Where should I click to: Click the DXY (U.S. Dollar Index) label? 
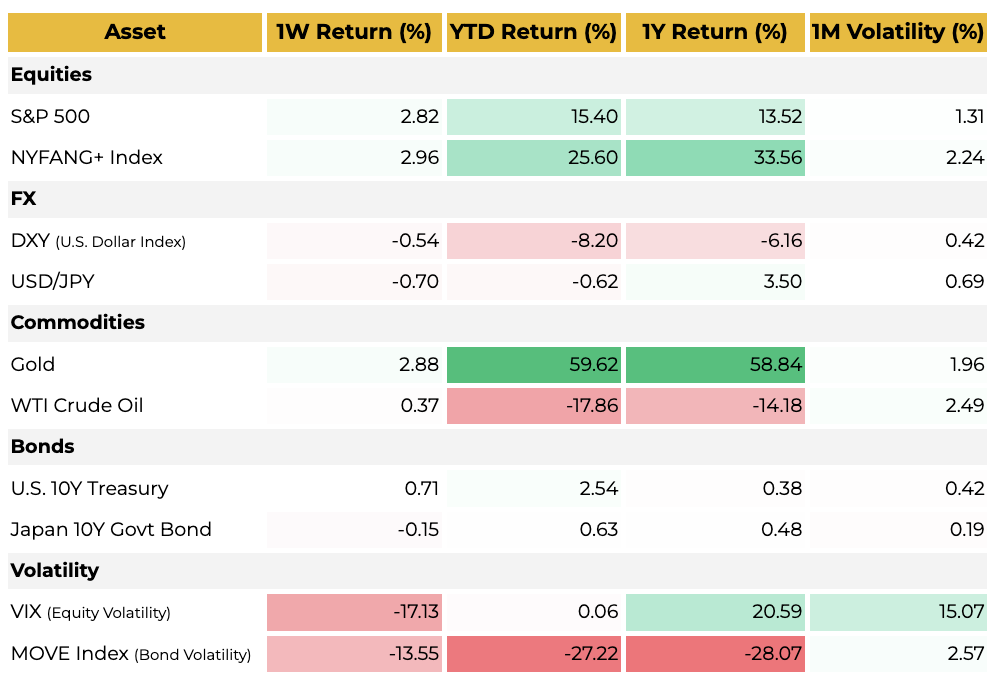click(98, 241)
